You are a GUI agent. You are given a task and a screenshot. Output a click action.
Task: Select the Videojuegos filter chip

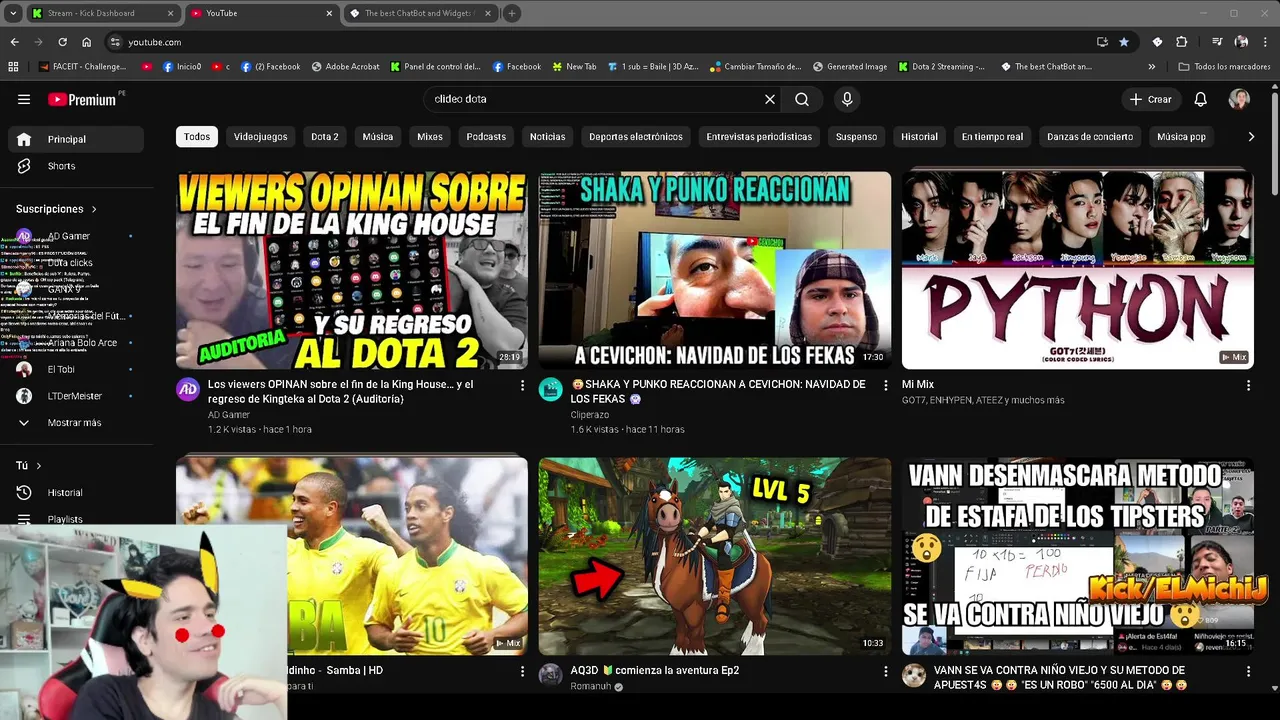tap(260, 136)
